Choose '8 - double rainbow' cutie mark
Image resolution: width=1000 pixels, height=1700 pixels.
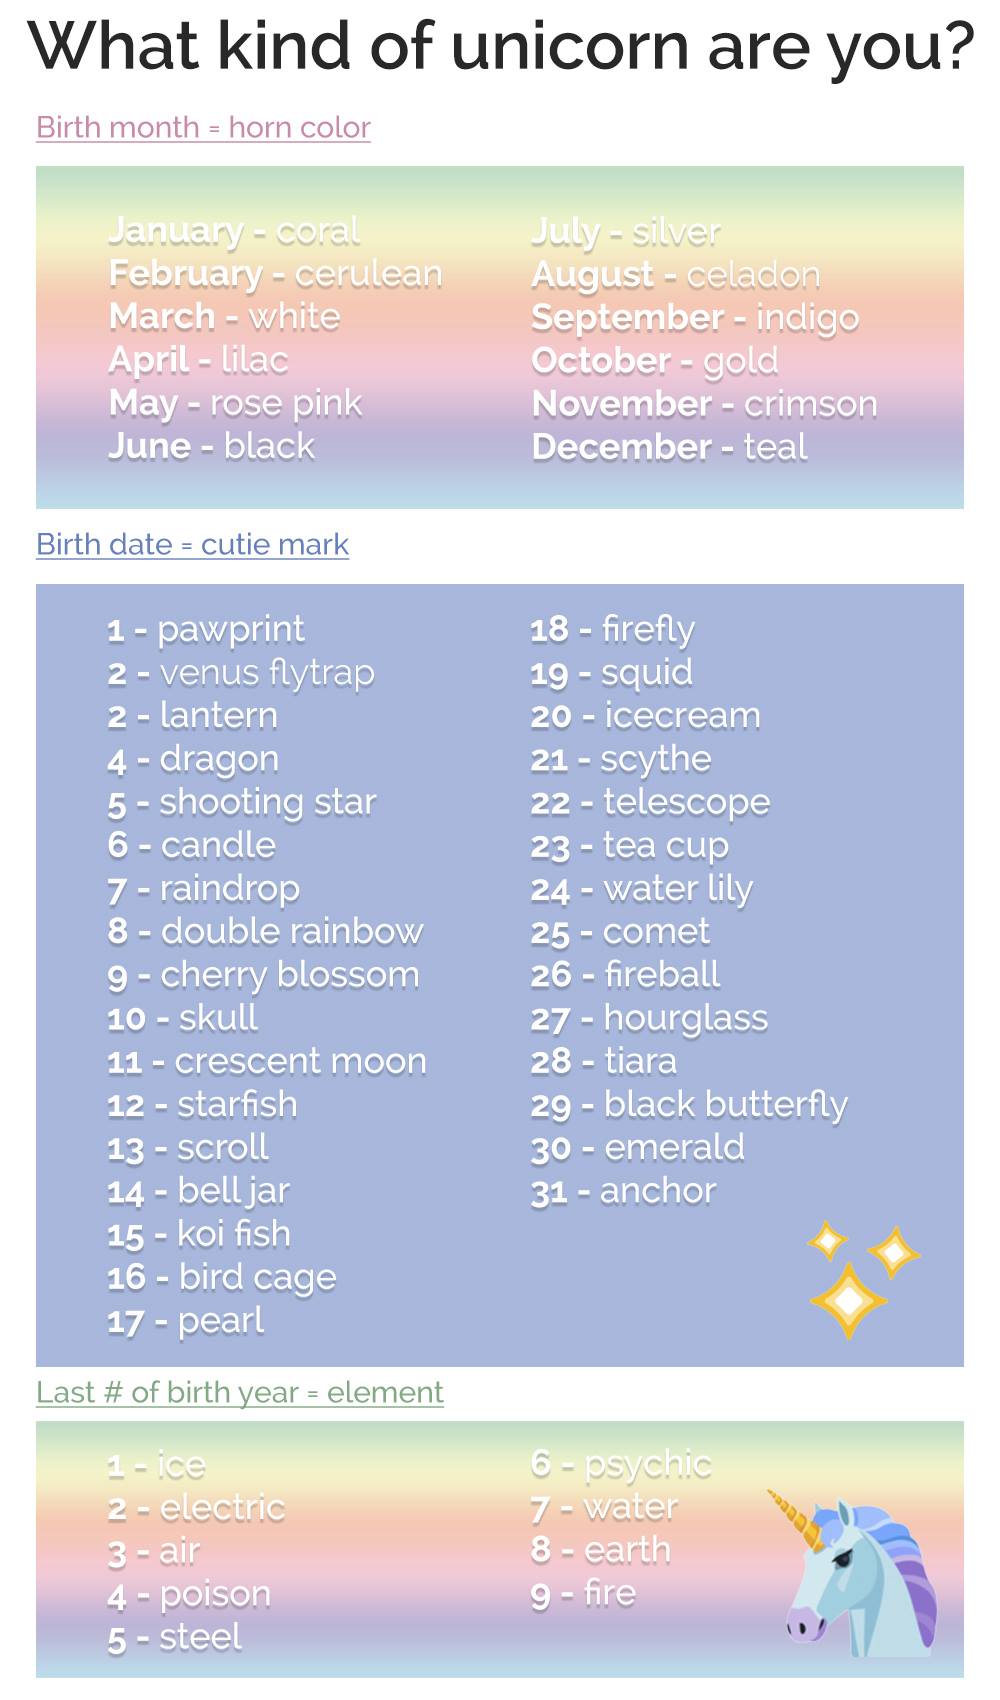[265, 931]
